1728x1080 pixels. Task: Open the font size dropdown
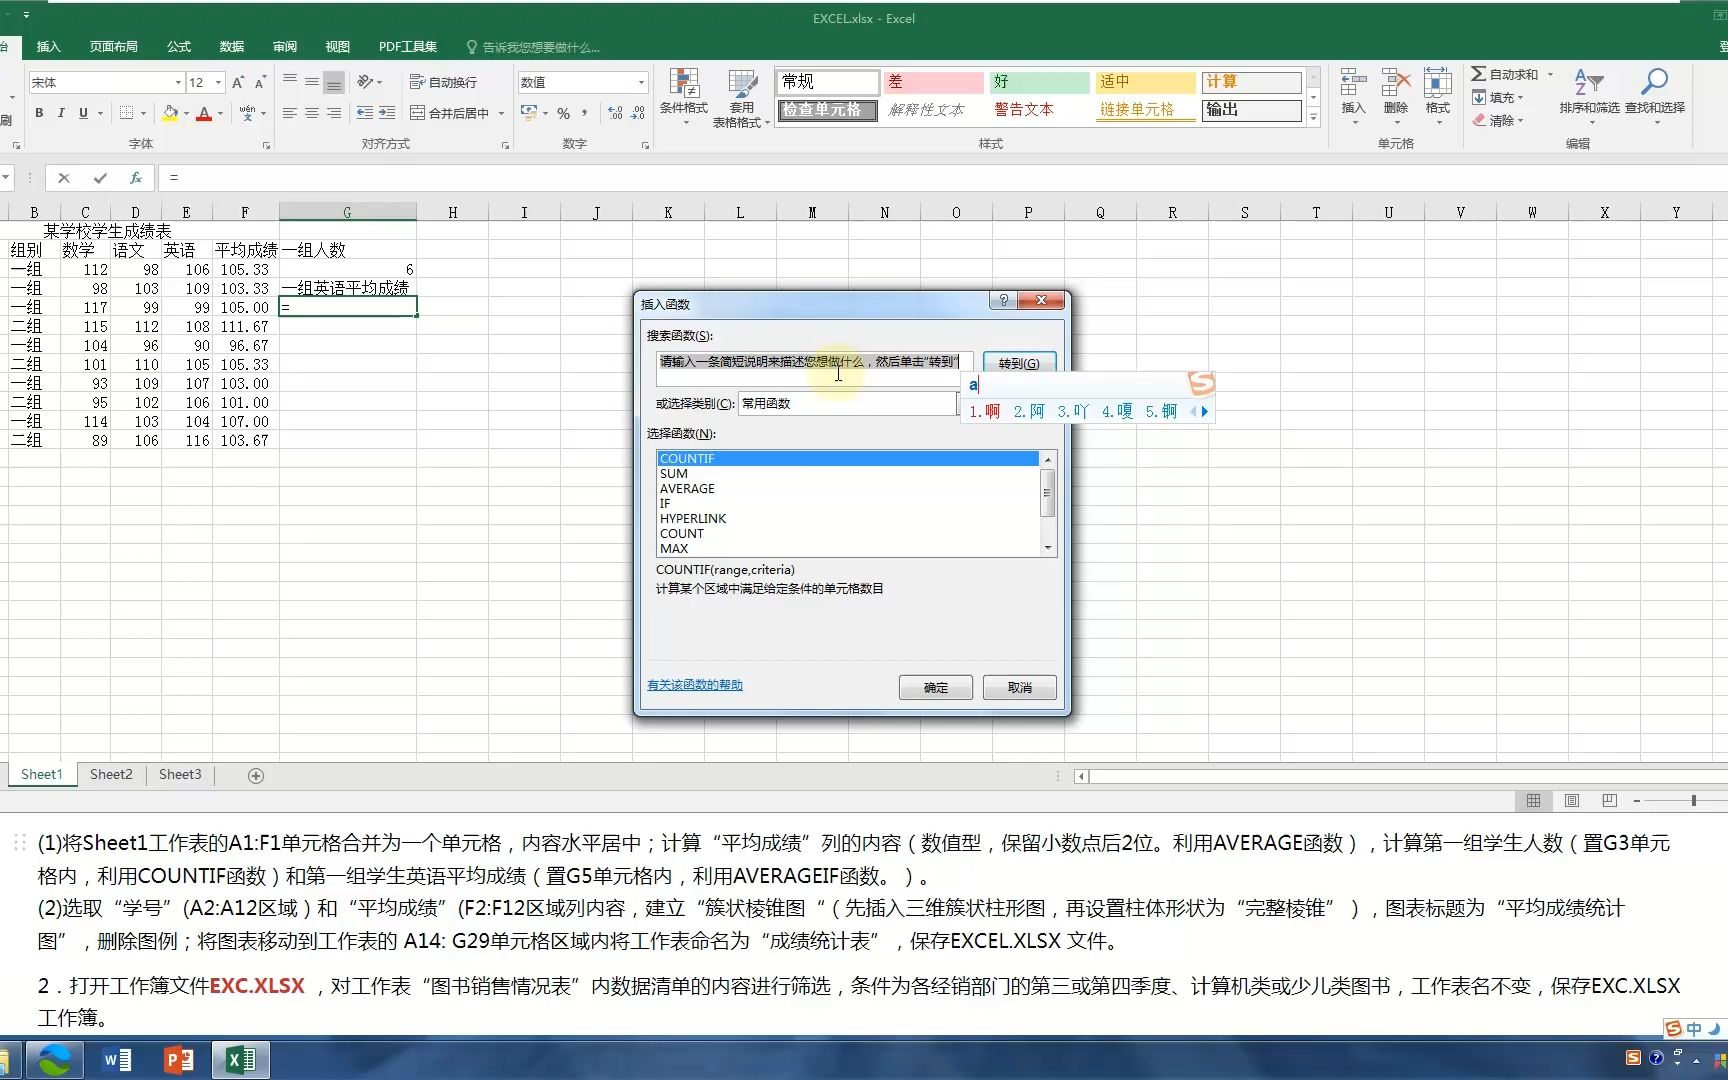click(216, 82)
